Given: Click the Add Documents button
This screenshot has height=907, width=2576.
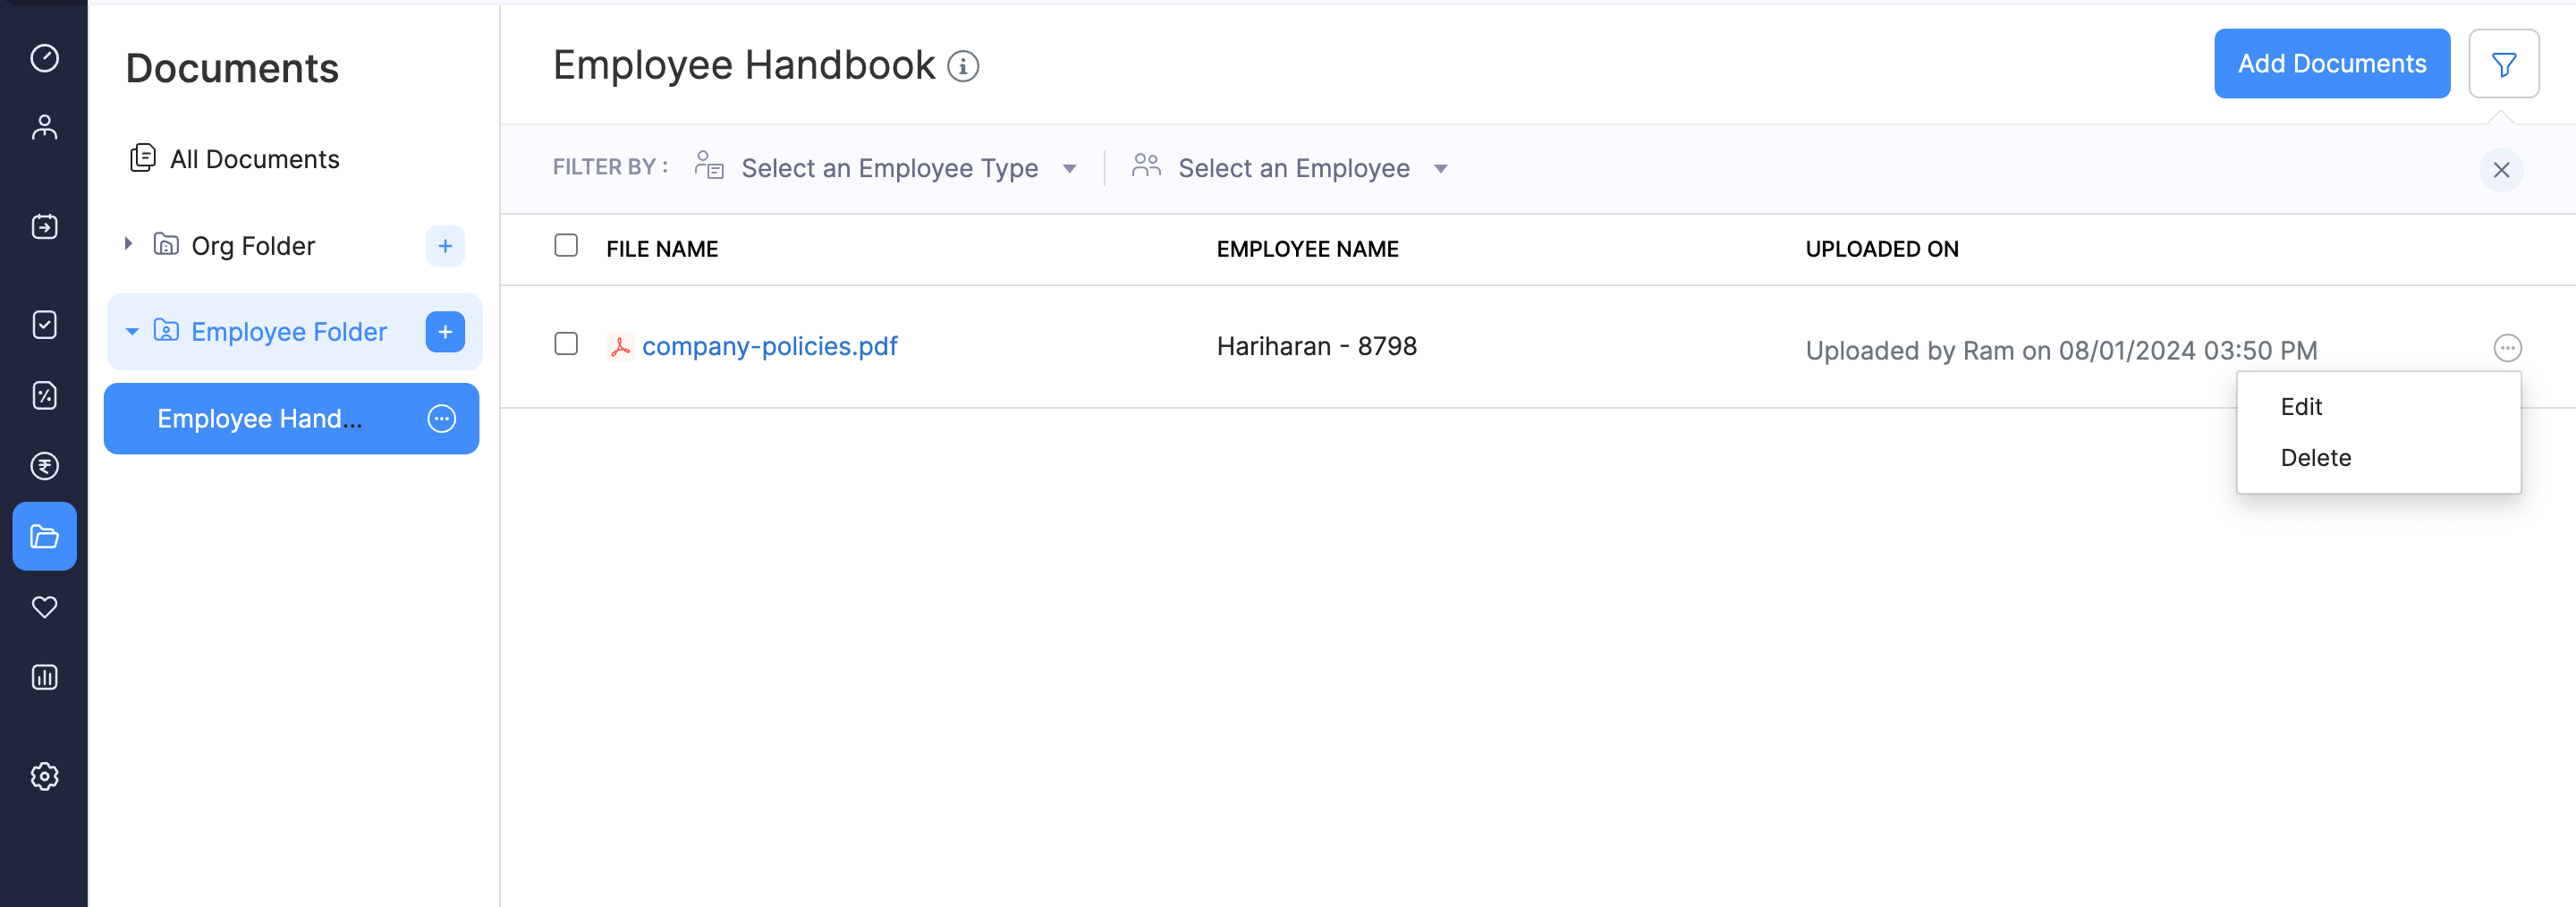Looking at the screenshot, I should click(x=2331, y=64).
